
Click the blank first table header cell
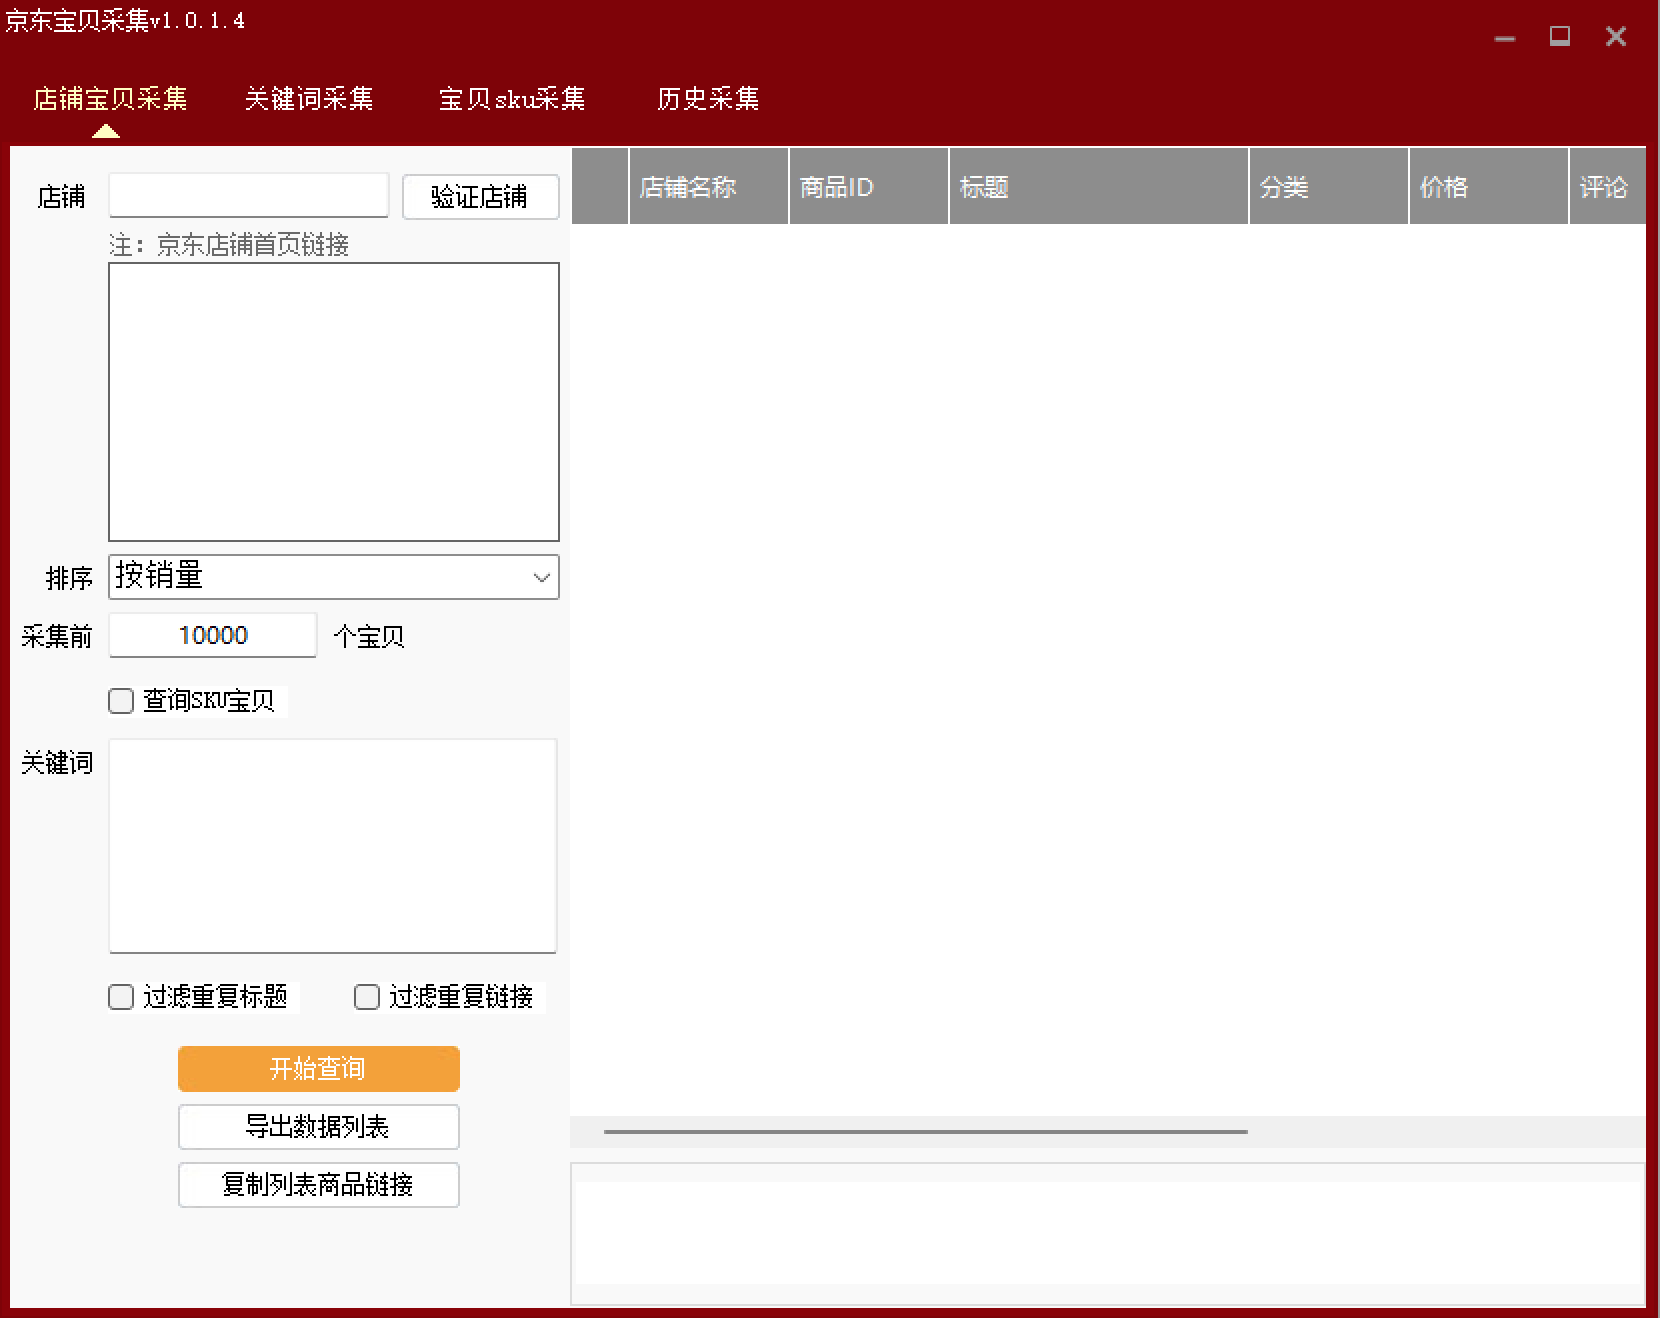click(x=600, y=187)
